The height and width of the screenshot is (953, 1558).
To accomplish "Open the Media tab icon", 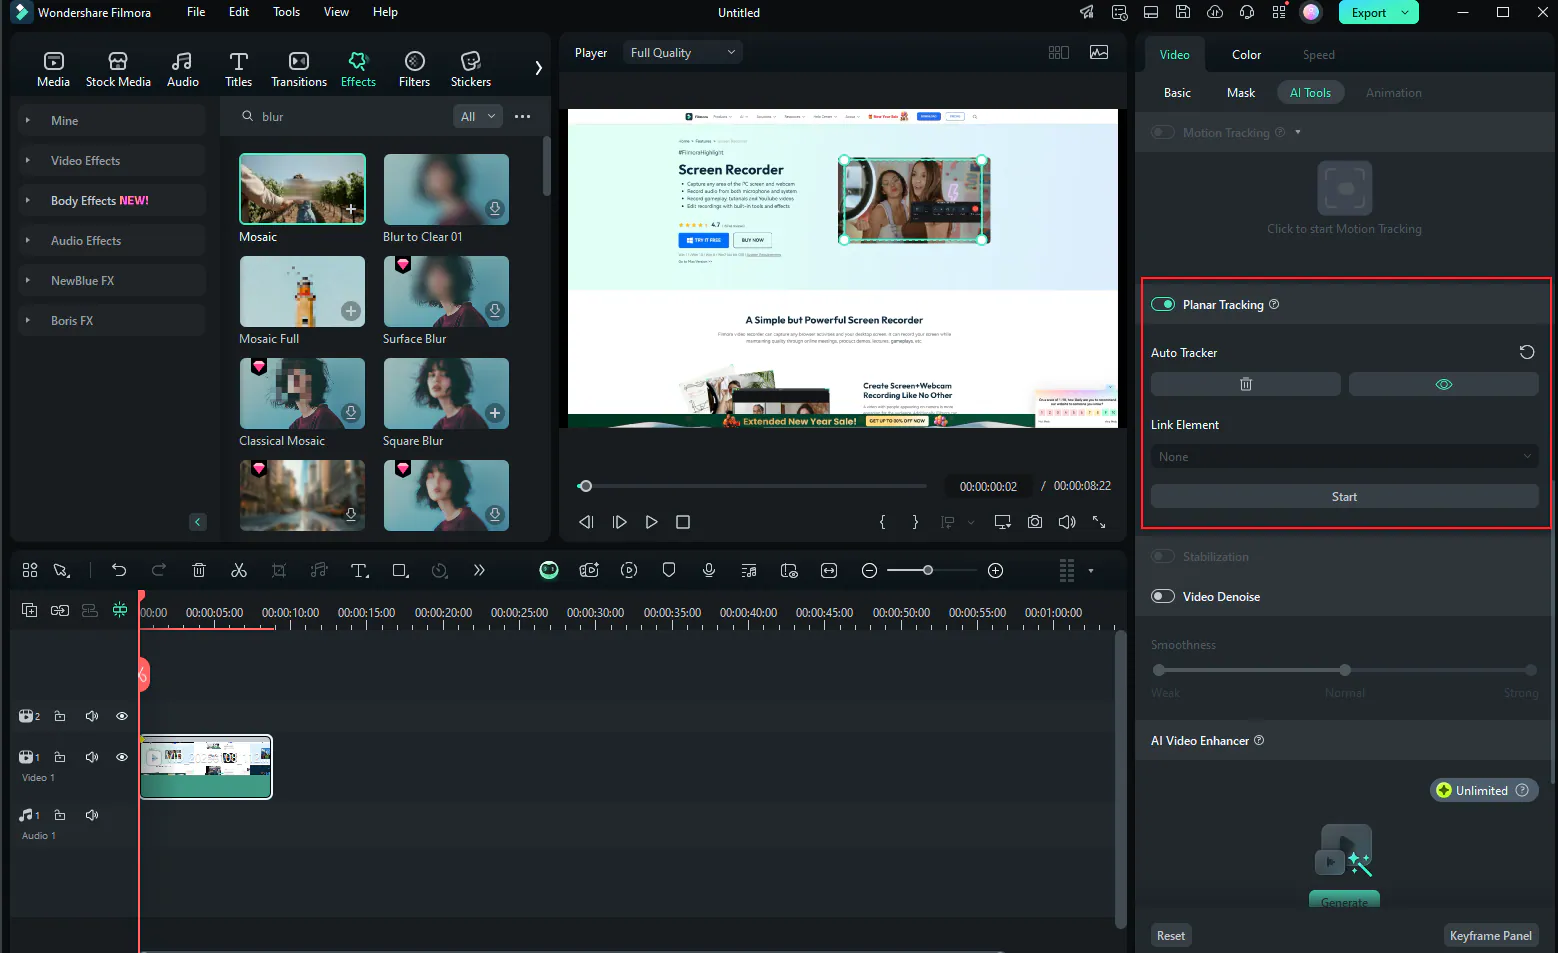I will 54,62.
